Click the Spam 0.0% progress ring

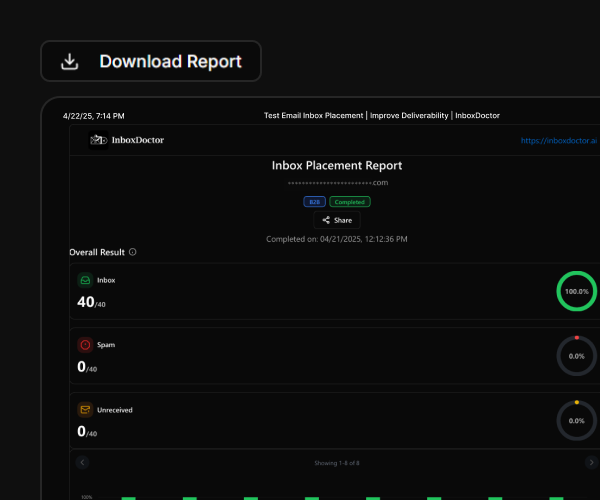(x=577, y=356)
